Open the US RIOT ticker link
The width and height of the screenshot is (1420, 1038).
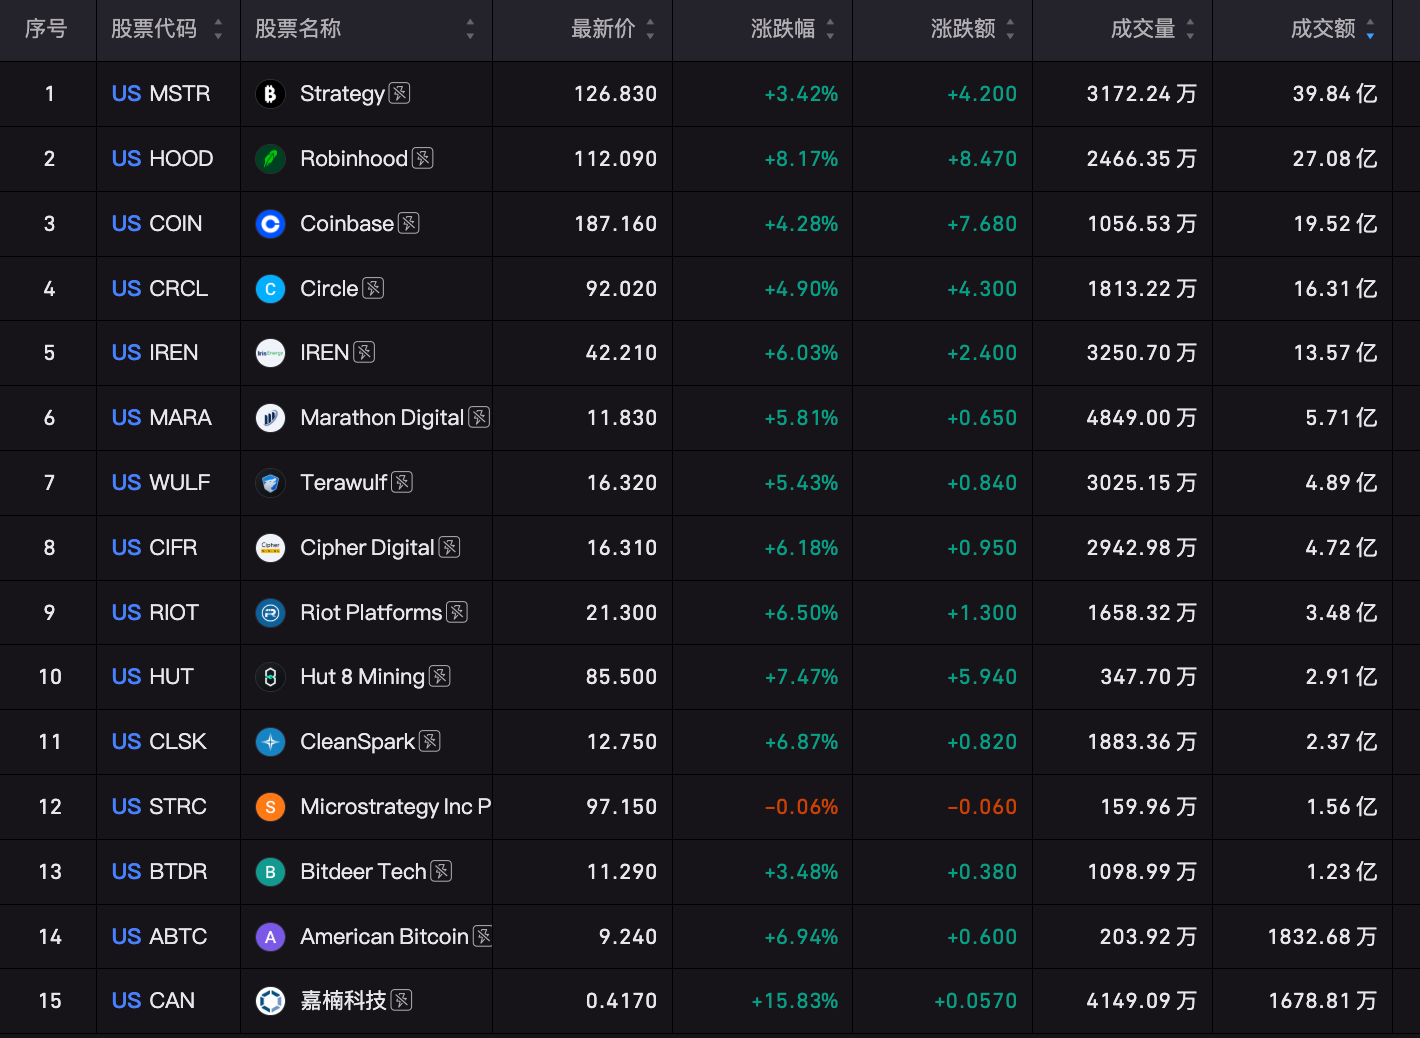(156, 613)
